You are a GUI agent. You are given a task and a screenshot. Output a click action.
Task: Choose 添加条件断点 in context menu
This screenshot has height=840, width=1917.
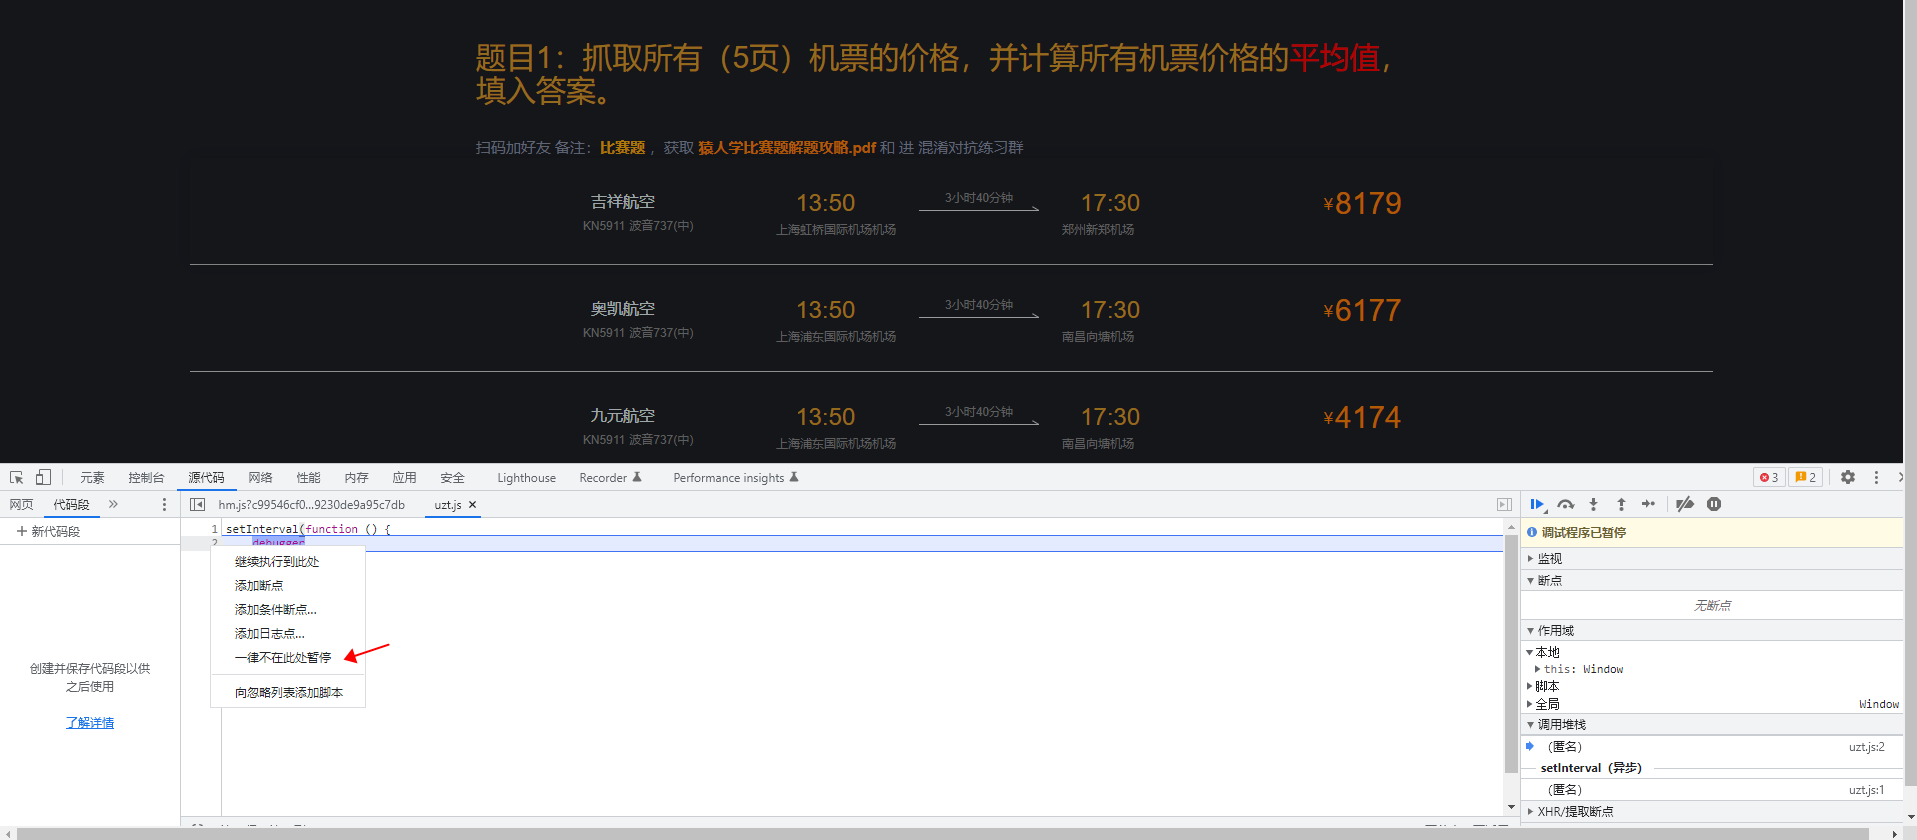(x=288, y=610)
